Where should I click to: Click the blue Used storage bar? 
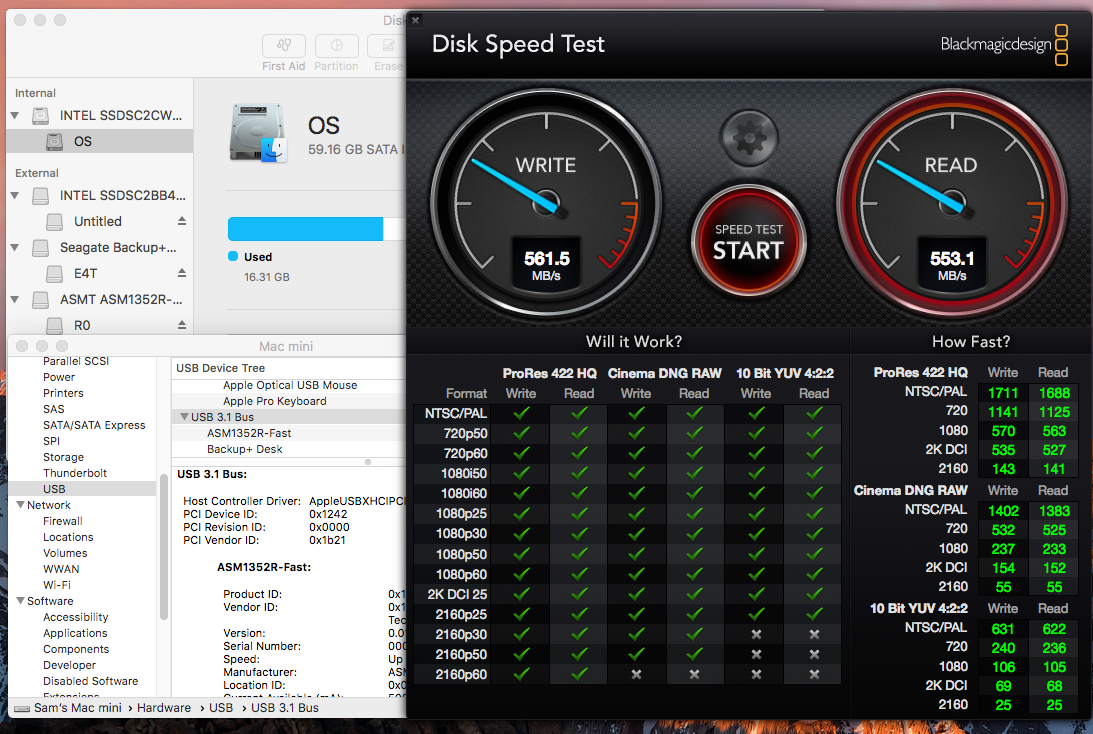point(305,229)
